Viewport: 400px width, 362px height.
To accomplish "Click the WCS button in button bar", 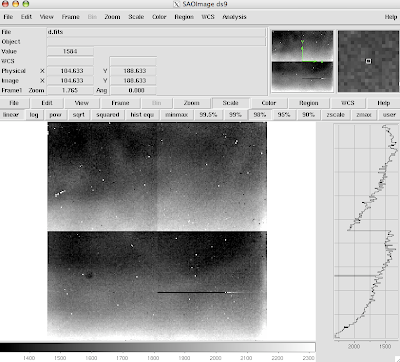I will point(347,103).
